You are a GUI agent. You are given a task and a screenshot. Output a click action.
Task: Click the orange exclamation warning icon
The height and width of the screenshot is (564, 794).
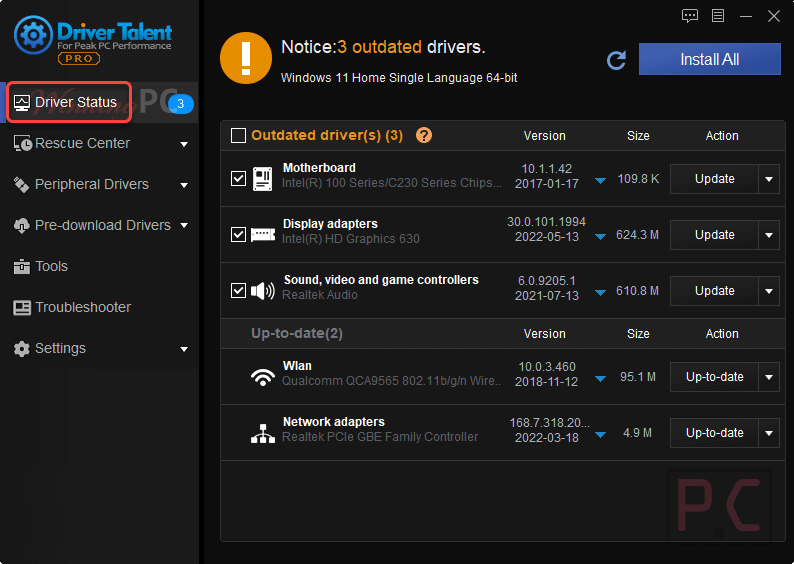point(246,58)
